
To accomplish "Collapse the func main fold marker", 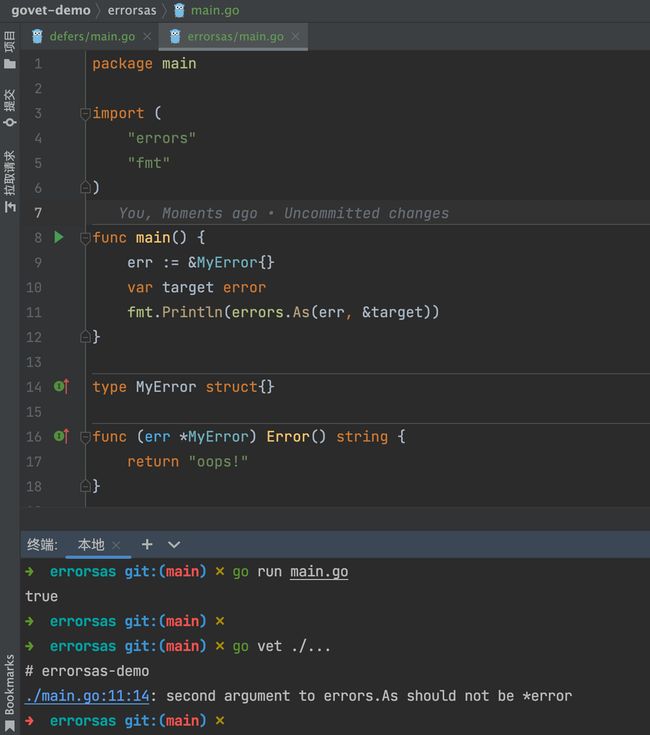I will coord(85,238).
